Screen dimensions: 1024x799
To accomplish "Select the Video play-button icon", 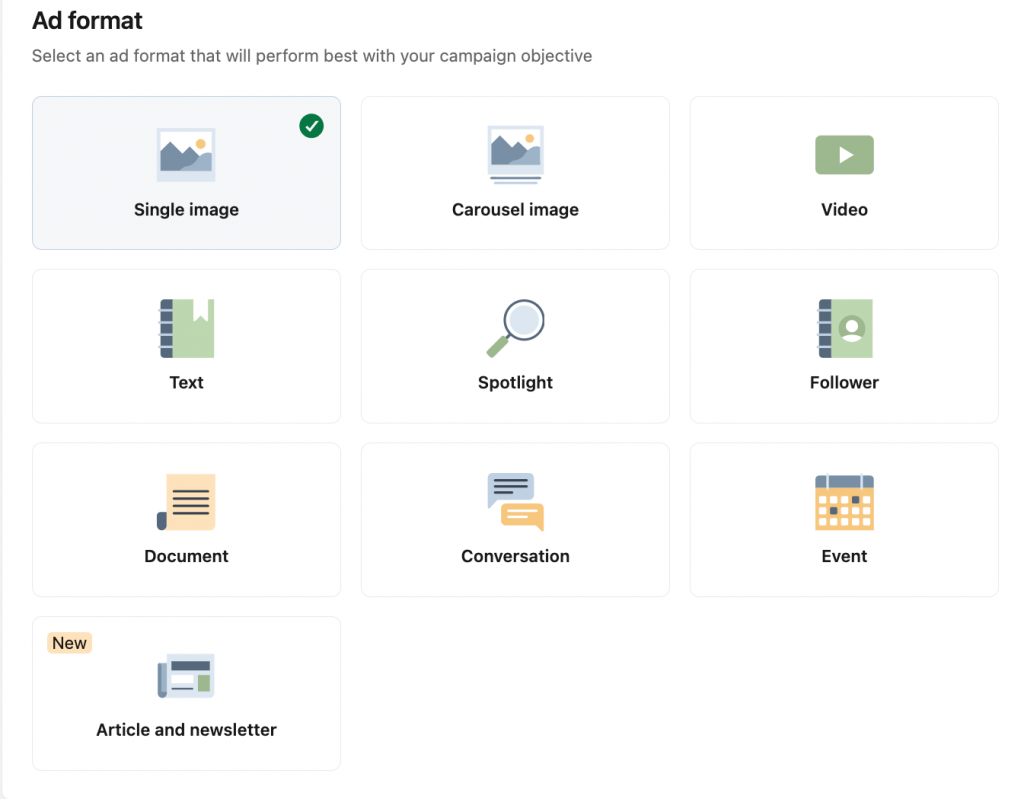I will point(844,155).
